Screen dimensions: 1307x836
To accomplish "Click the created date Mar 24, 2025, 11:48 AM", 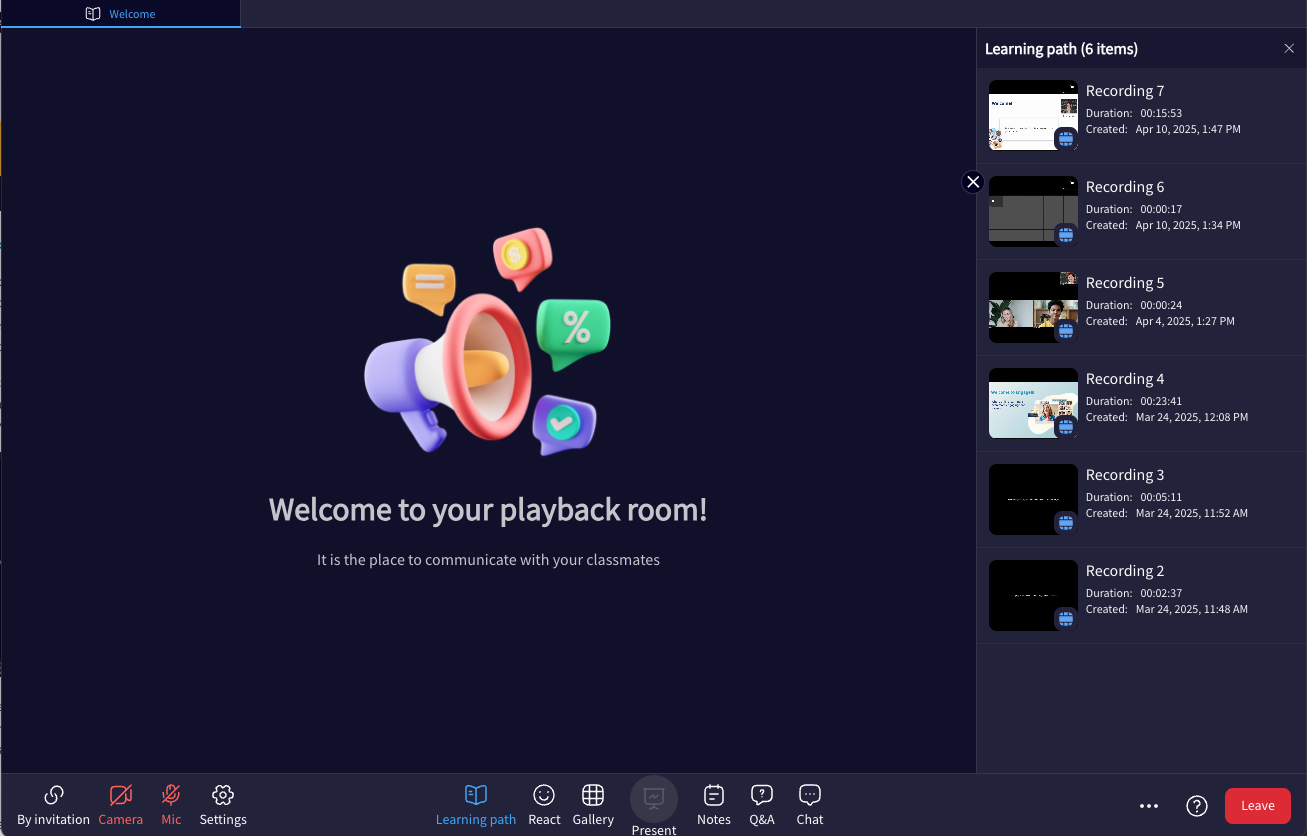I will tap(1192, 609).
